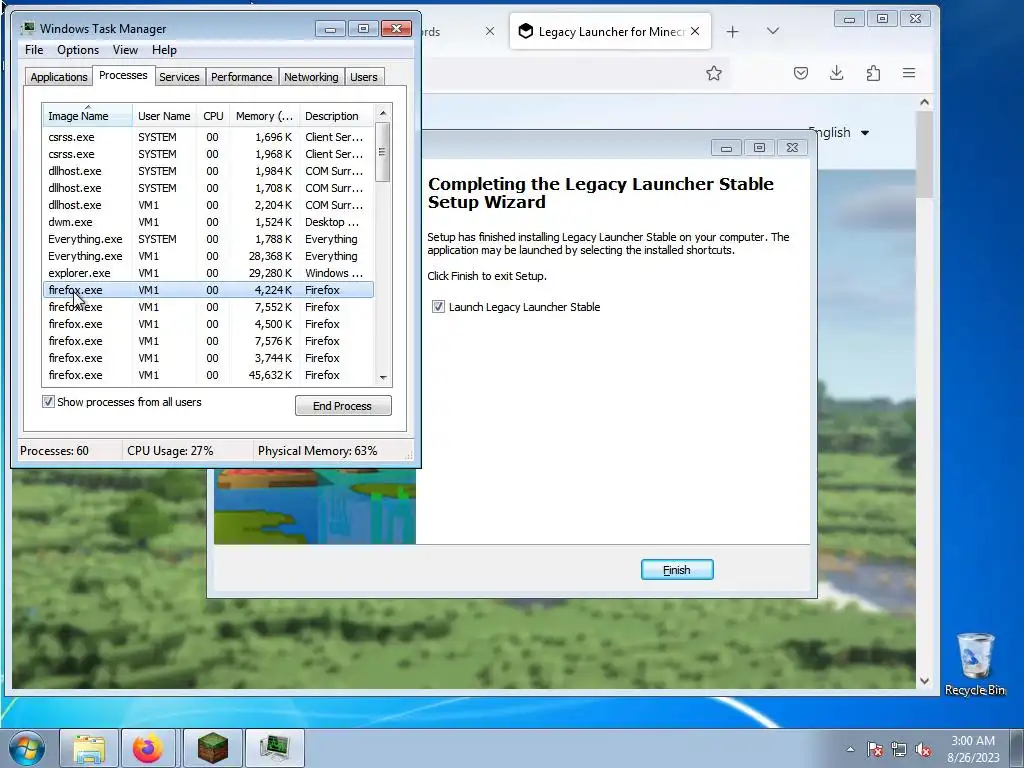Open Windows Explorer from the taskbar
This screenshot has height=768, width=1024.
coord(89,748)
